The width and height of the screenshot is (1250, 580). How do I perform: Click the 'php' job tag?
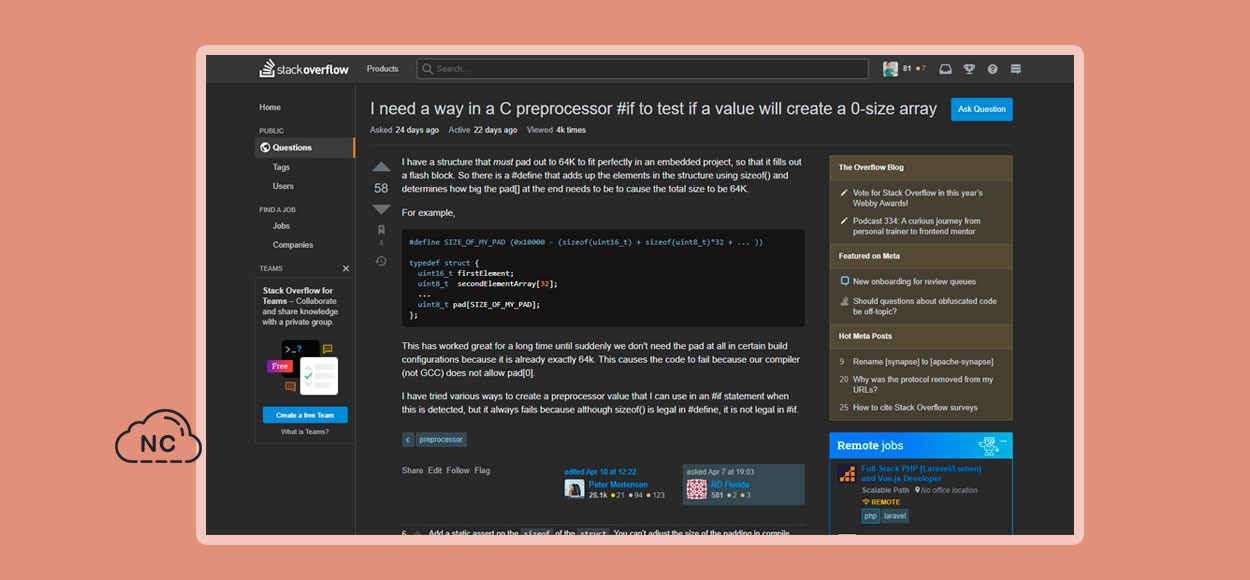coord(870,516)
